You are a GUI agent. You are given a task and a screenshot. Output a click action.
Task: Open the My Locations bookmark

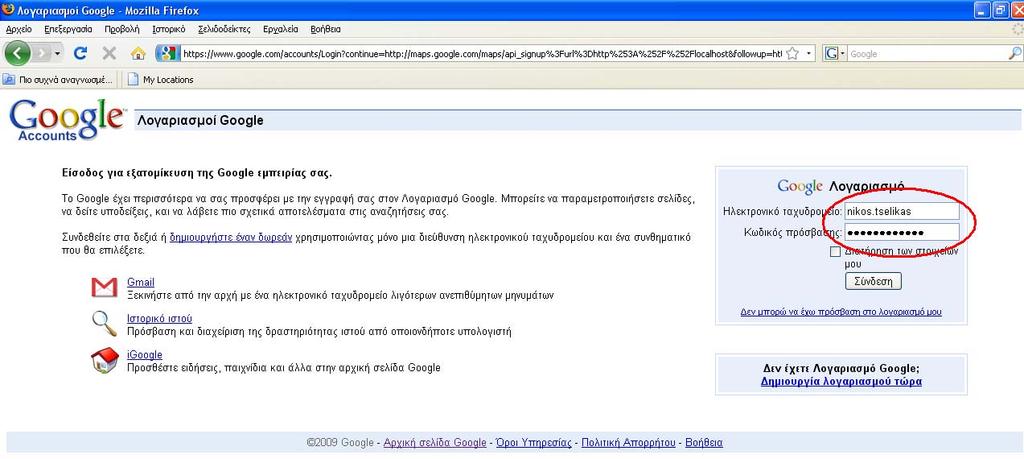[x=161, y=80]
